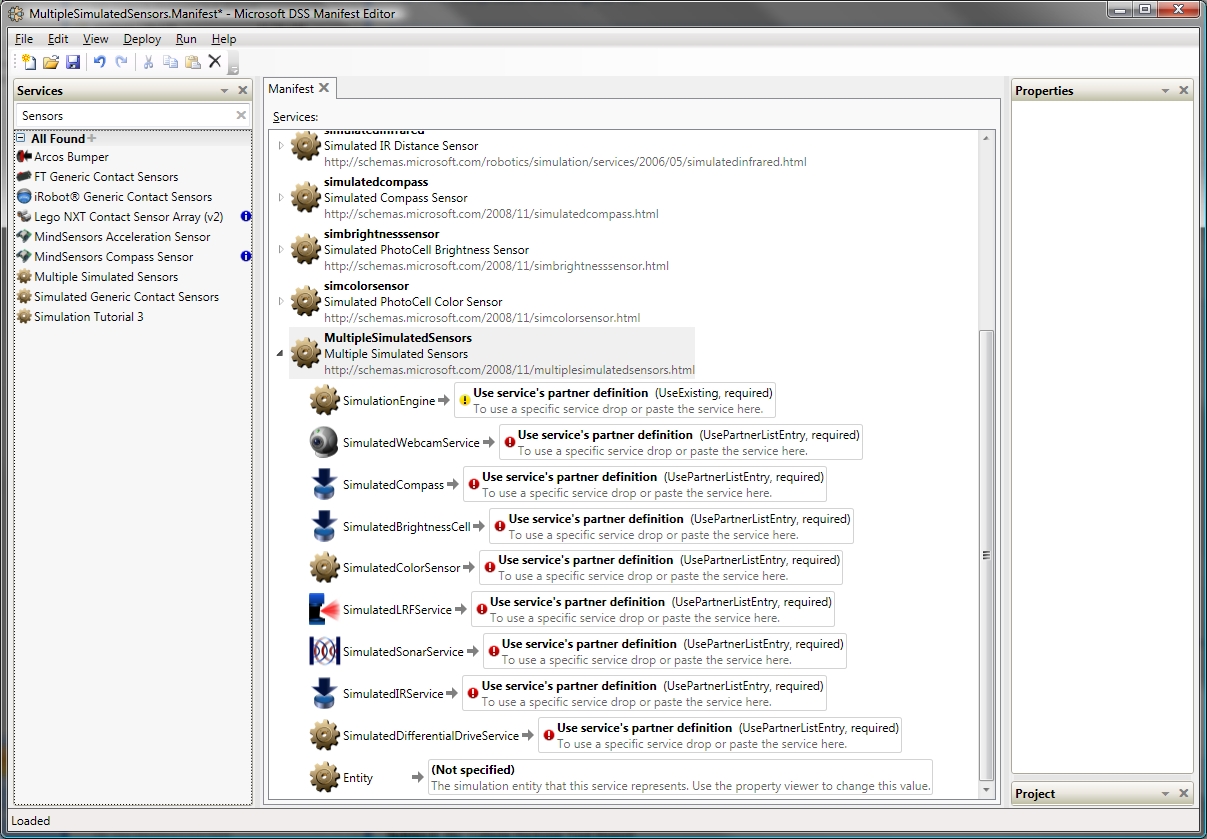Undo the last action in toolbar

[100, 62]
